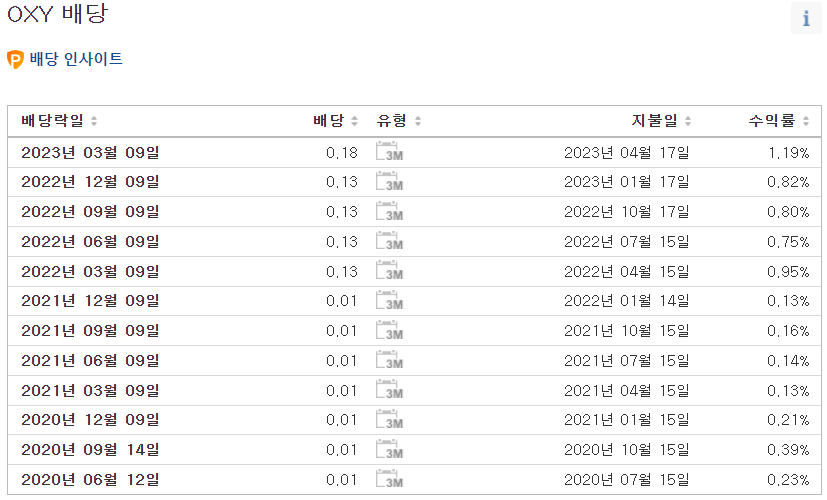The image size is (827, 500).
Task: Click the 0.18 dividend value
Action: (342, 152)
